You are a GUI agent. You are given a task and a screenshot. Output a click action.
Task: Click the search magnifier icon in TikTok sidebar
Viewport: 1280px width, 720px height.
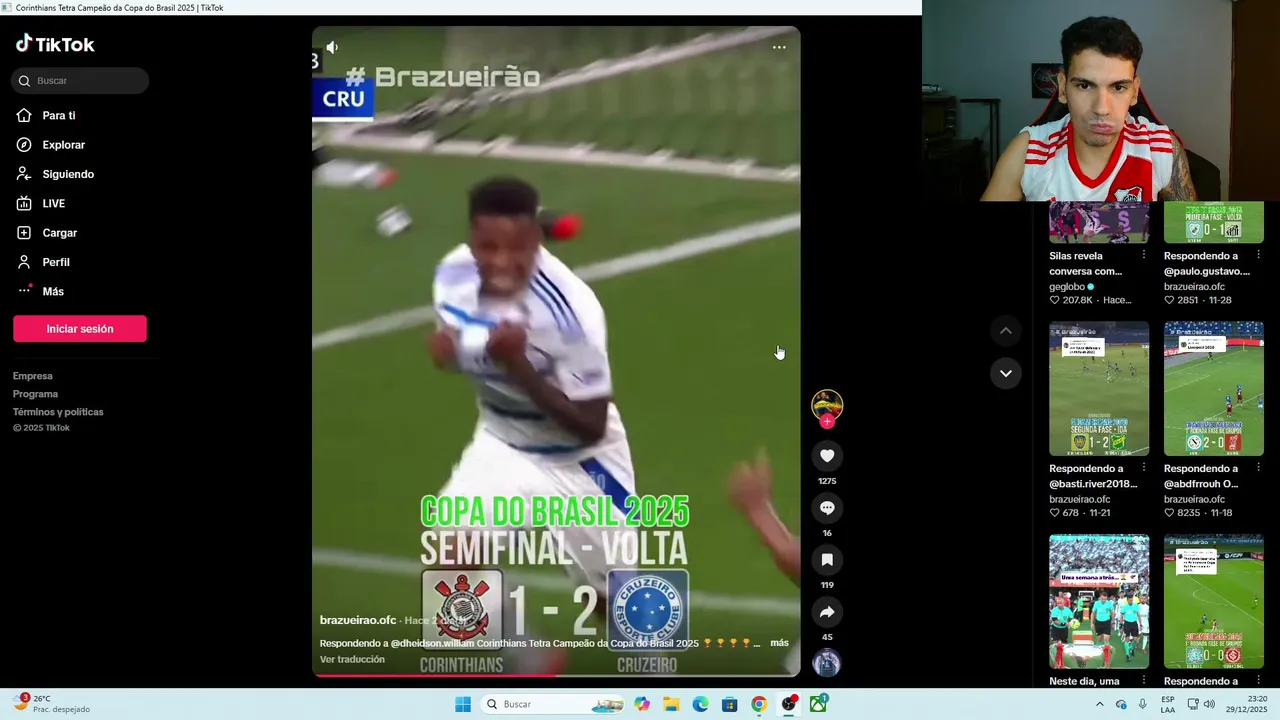tap(24, 81)
